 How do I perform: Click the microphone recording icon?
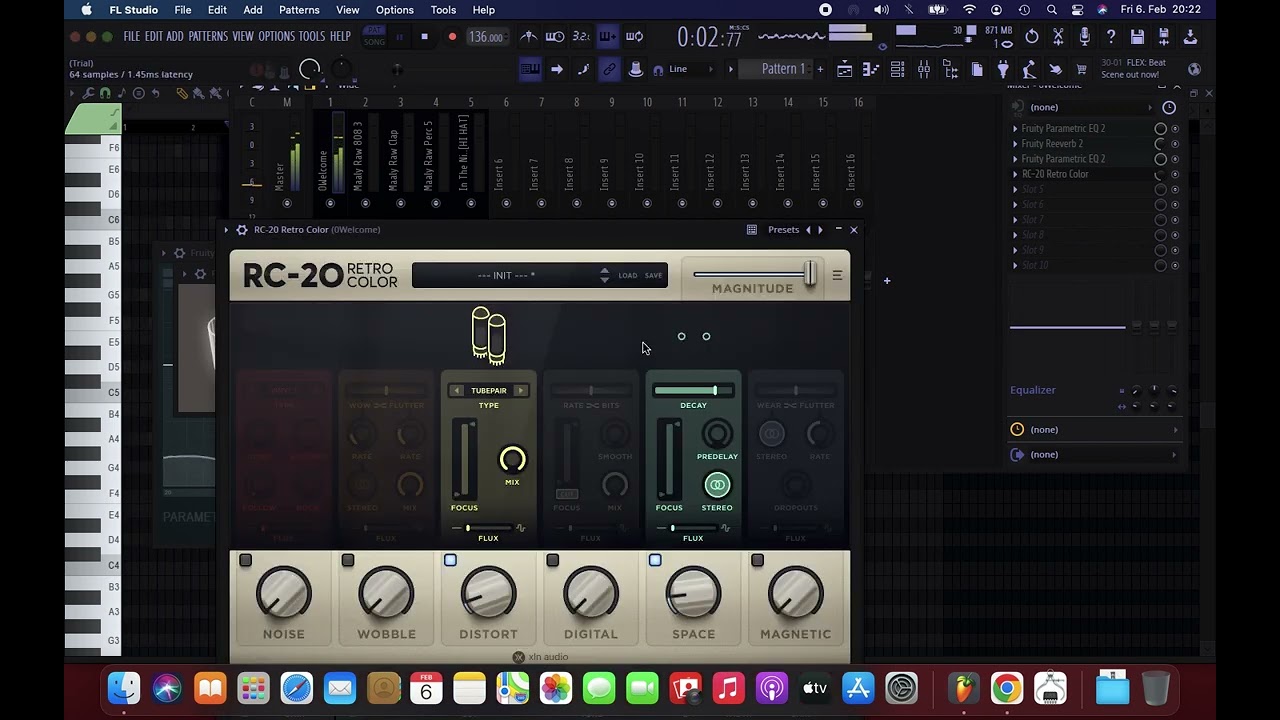coord(1085,37)
